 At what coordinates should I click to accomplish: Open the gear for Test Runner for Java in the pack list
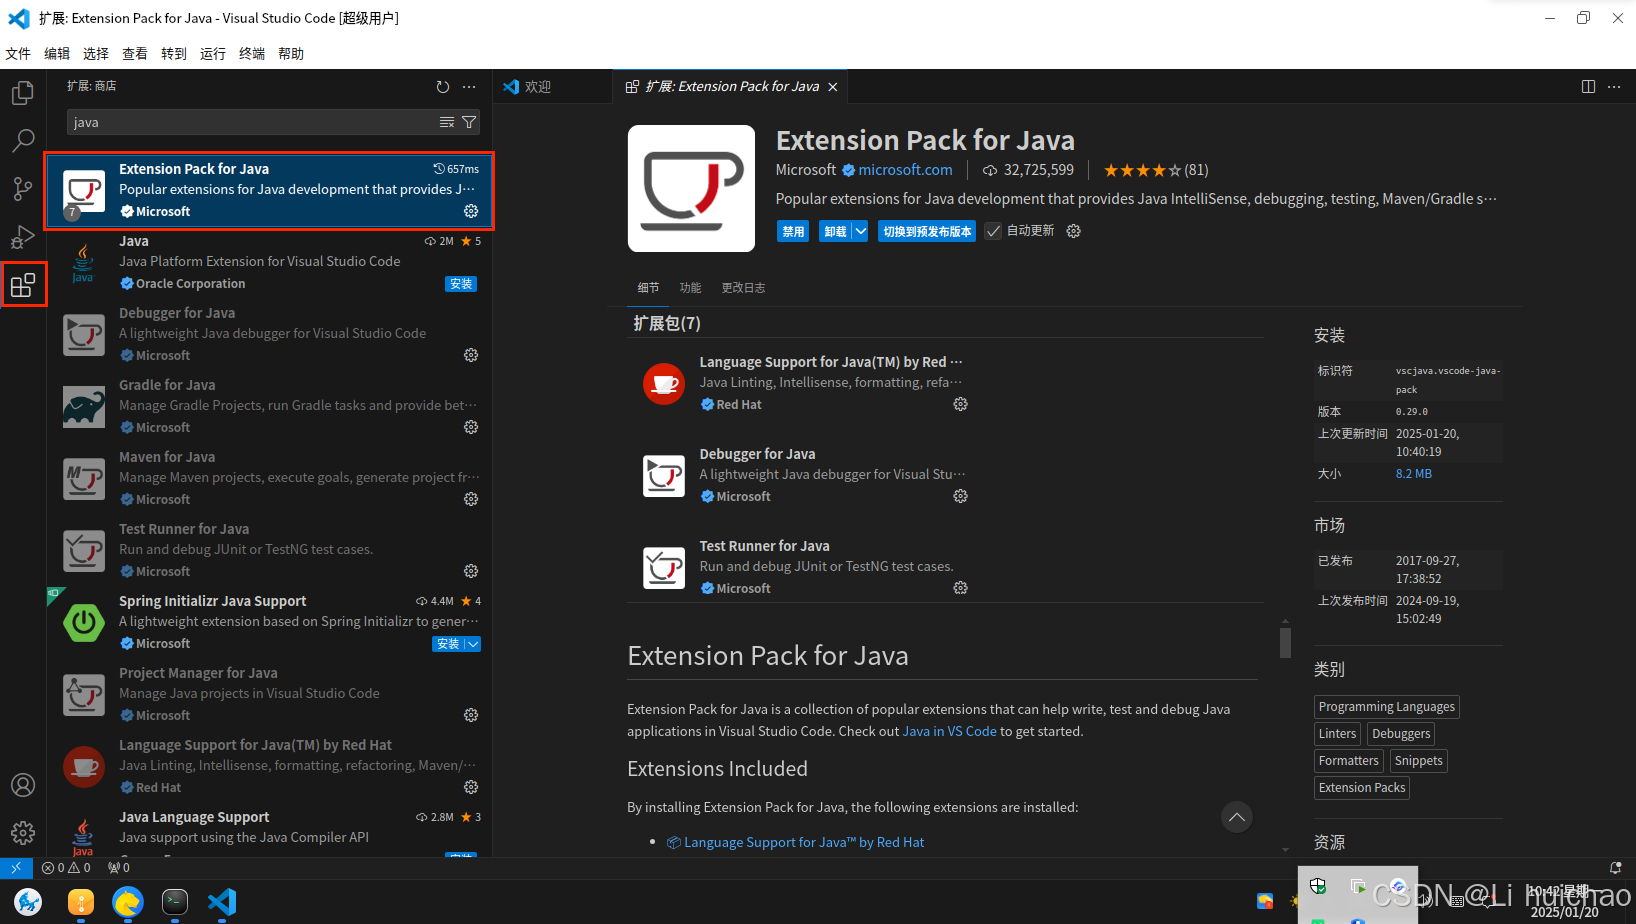pyautogui.click(x=960, y=588)
